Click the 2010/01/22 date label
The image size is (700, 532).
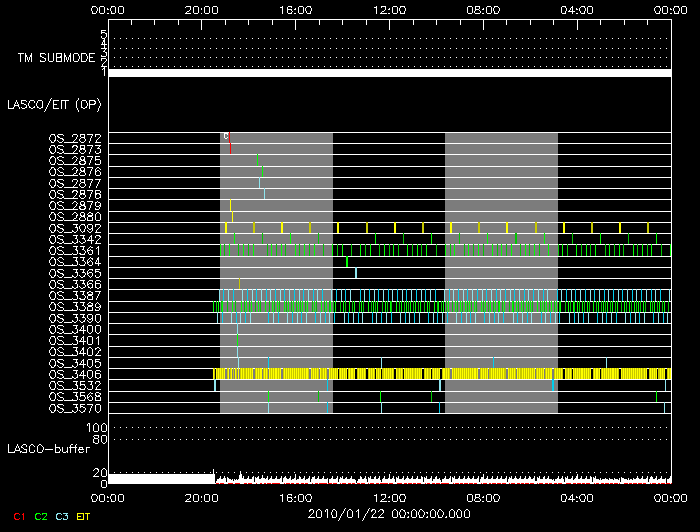coord(389,513)
